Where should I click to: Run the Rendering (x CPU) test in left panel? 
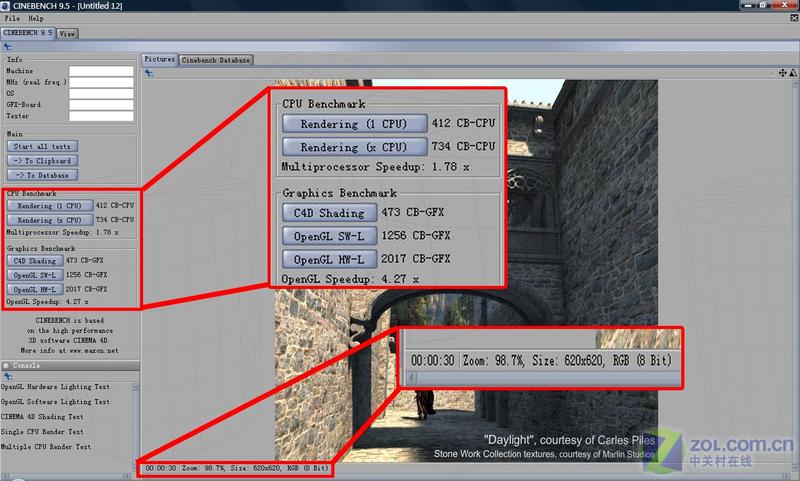pyautogui.click(x=50, y=220)
